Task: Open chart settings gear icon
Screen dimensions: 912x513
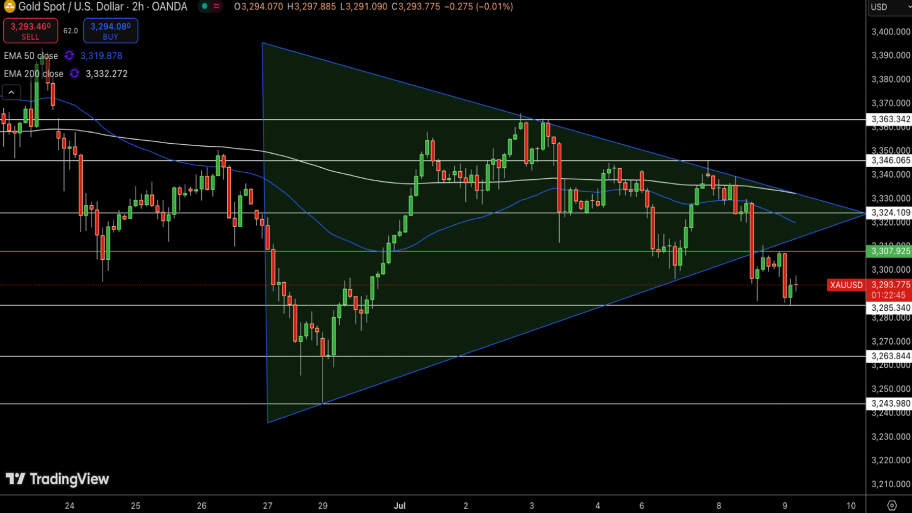Action: [892, 505]
